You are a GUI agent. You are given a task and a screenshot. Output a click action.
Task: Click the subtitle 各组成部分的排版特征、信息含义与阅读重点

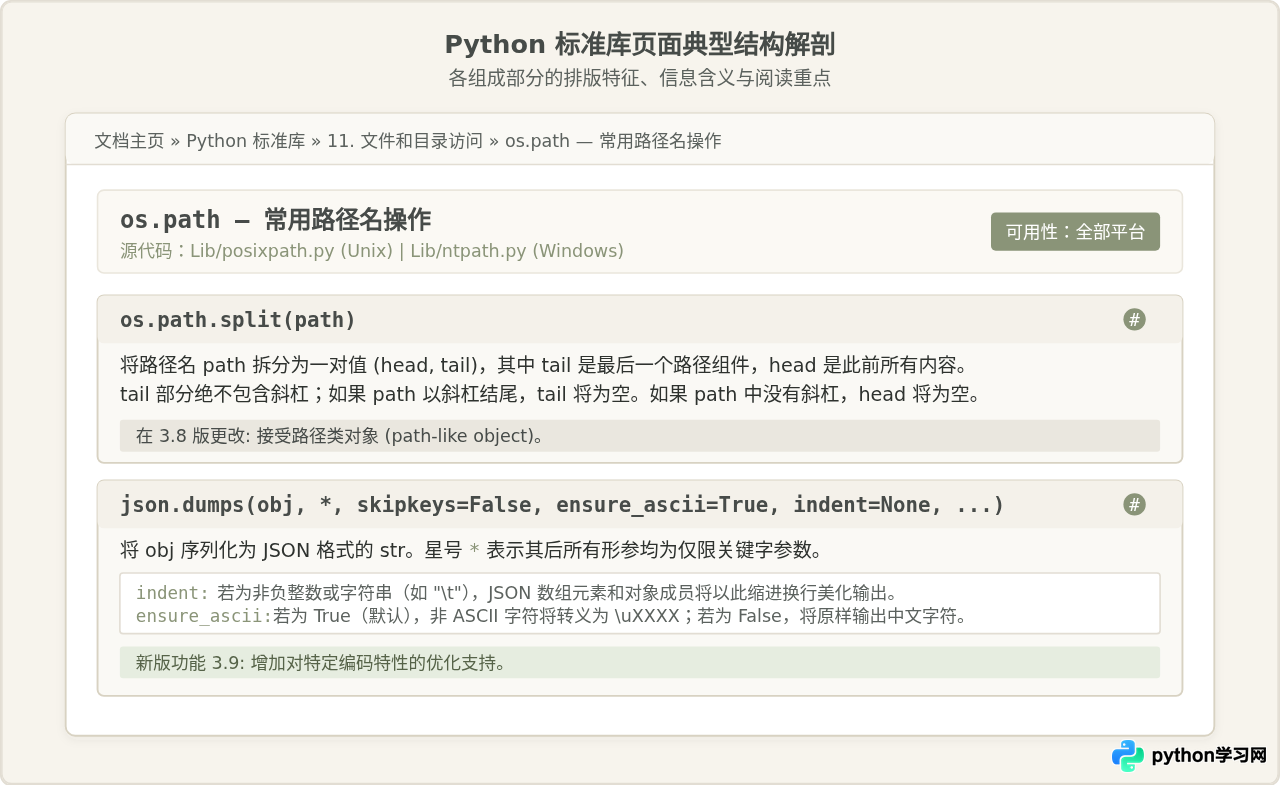coord(640,78)
